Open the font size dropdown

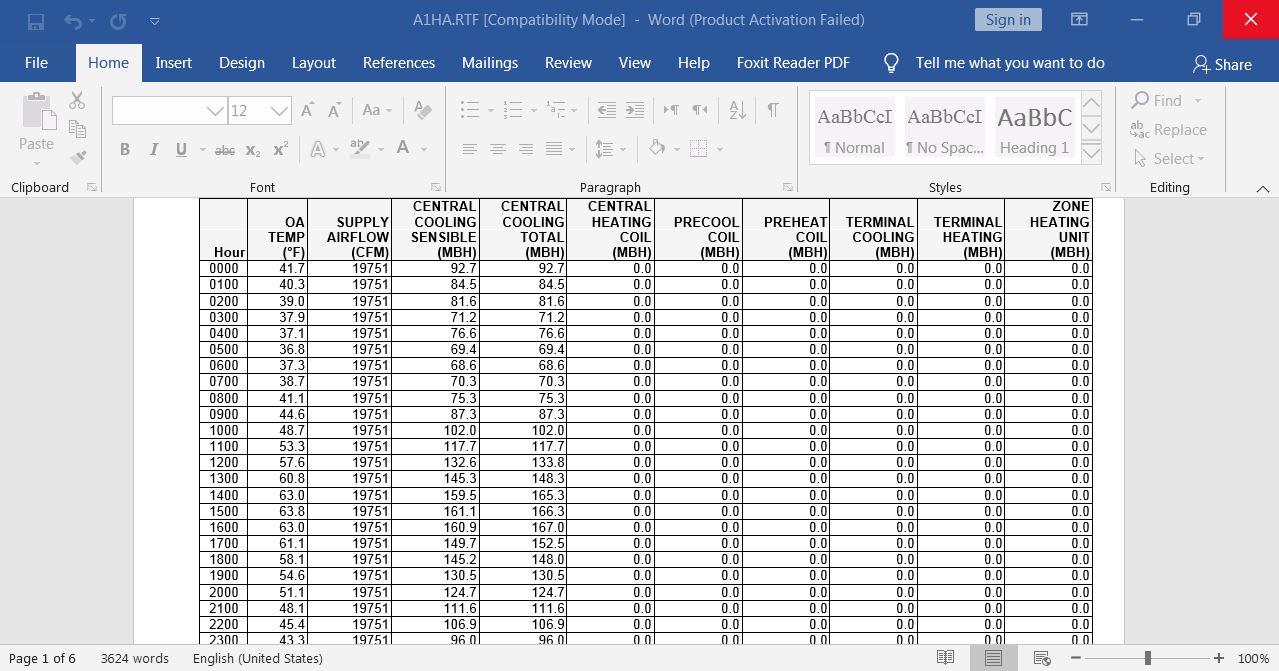coord(280,110)
